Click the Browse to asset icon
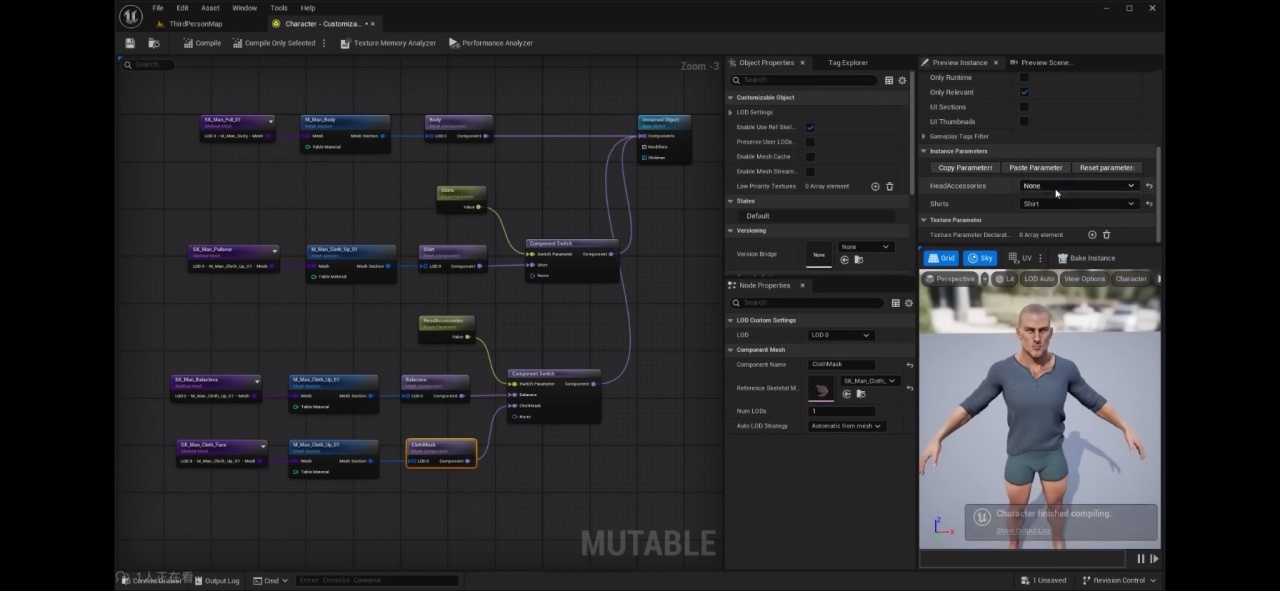Viewport: 1280px width, 591px height. pyautogui.click(x=154, y=43)
